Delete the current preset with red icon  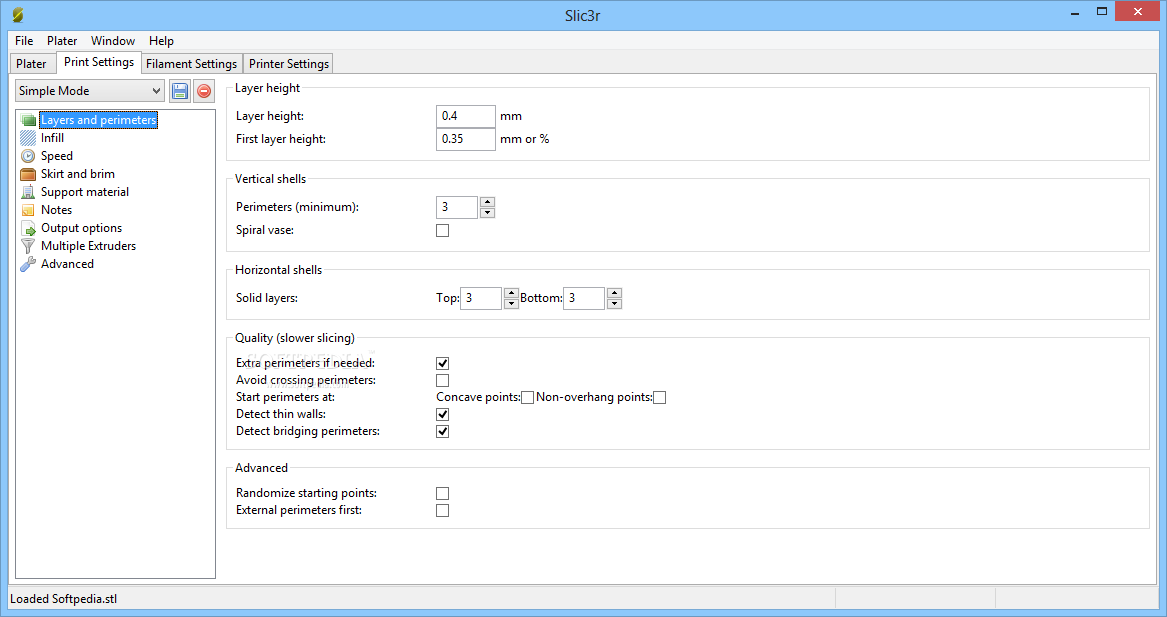(x=204, y=91)
